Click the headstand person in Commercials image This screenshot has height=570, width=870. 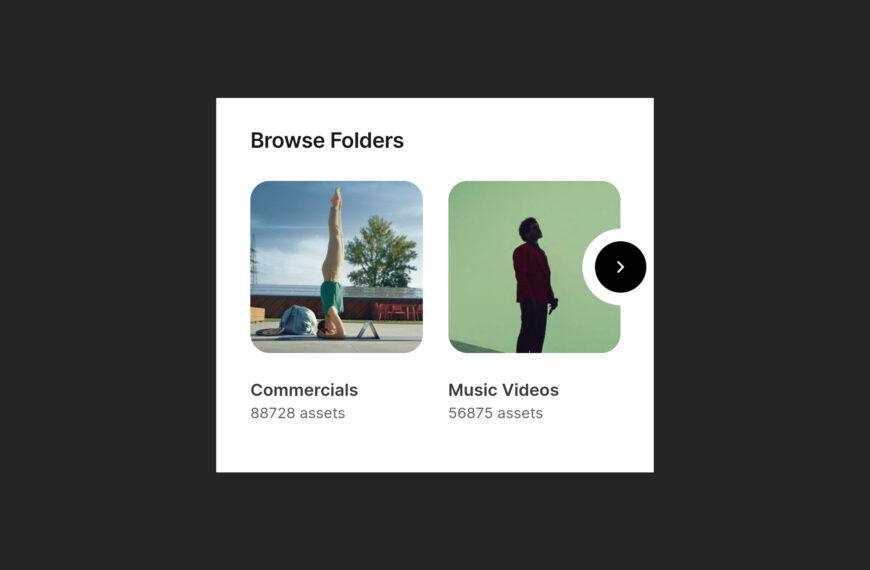[332, 264]
